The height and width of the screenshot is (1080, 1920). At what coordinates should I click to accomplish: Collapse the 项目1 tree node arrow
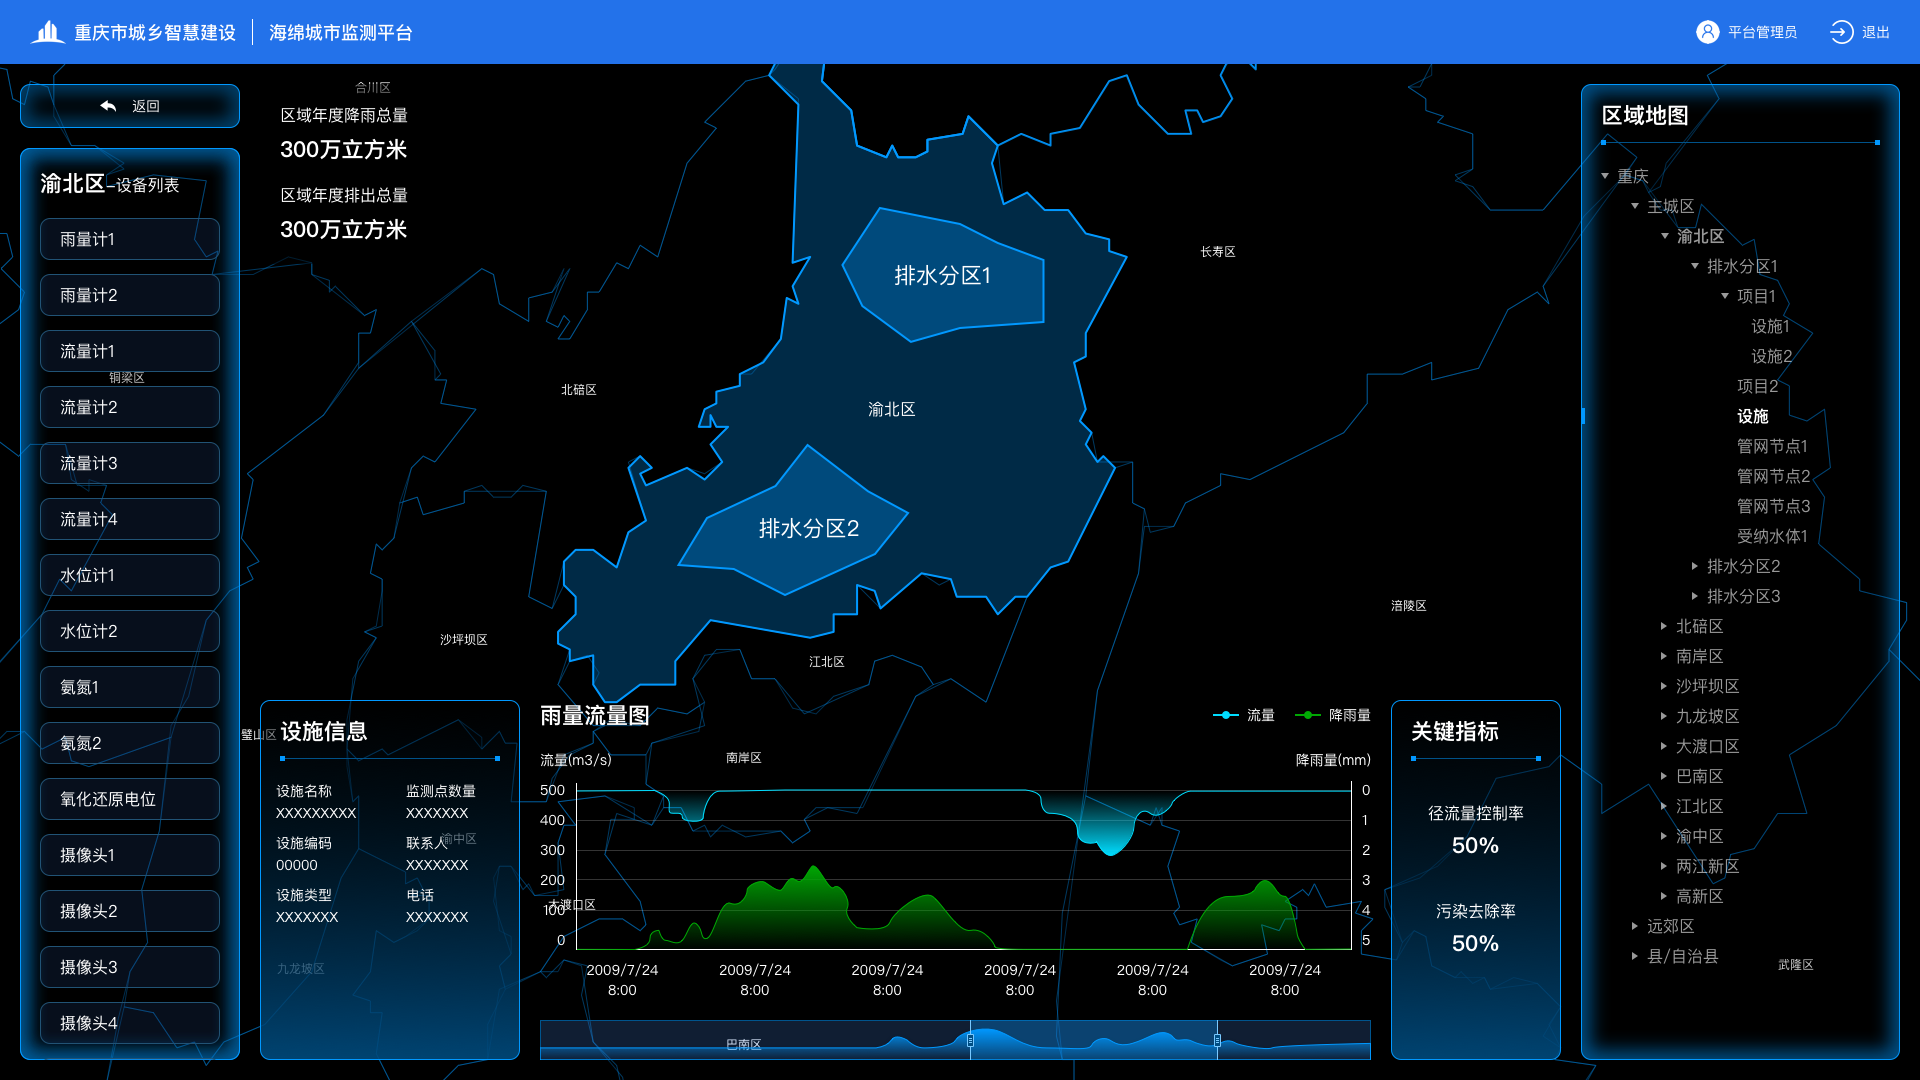click(1725, 296)
